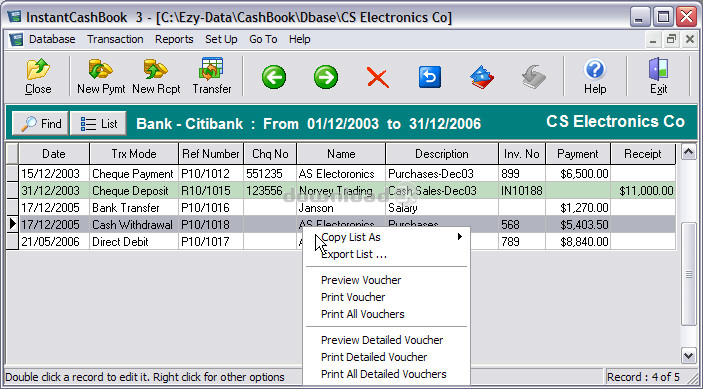Delete record using the red X icon

coord(378,77)
